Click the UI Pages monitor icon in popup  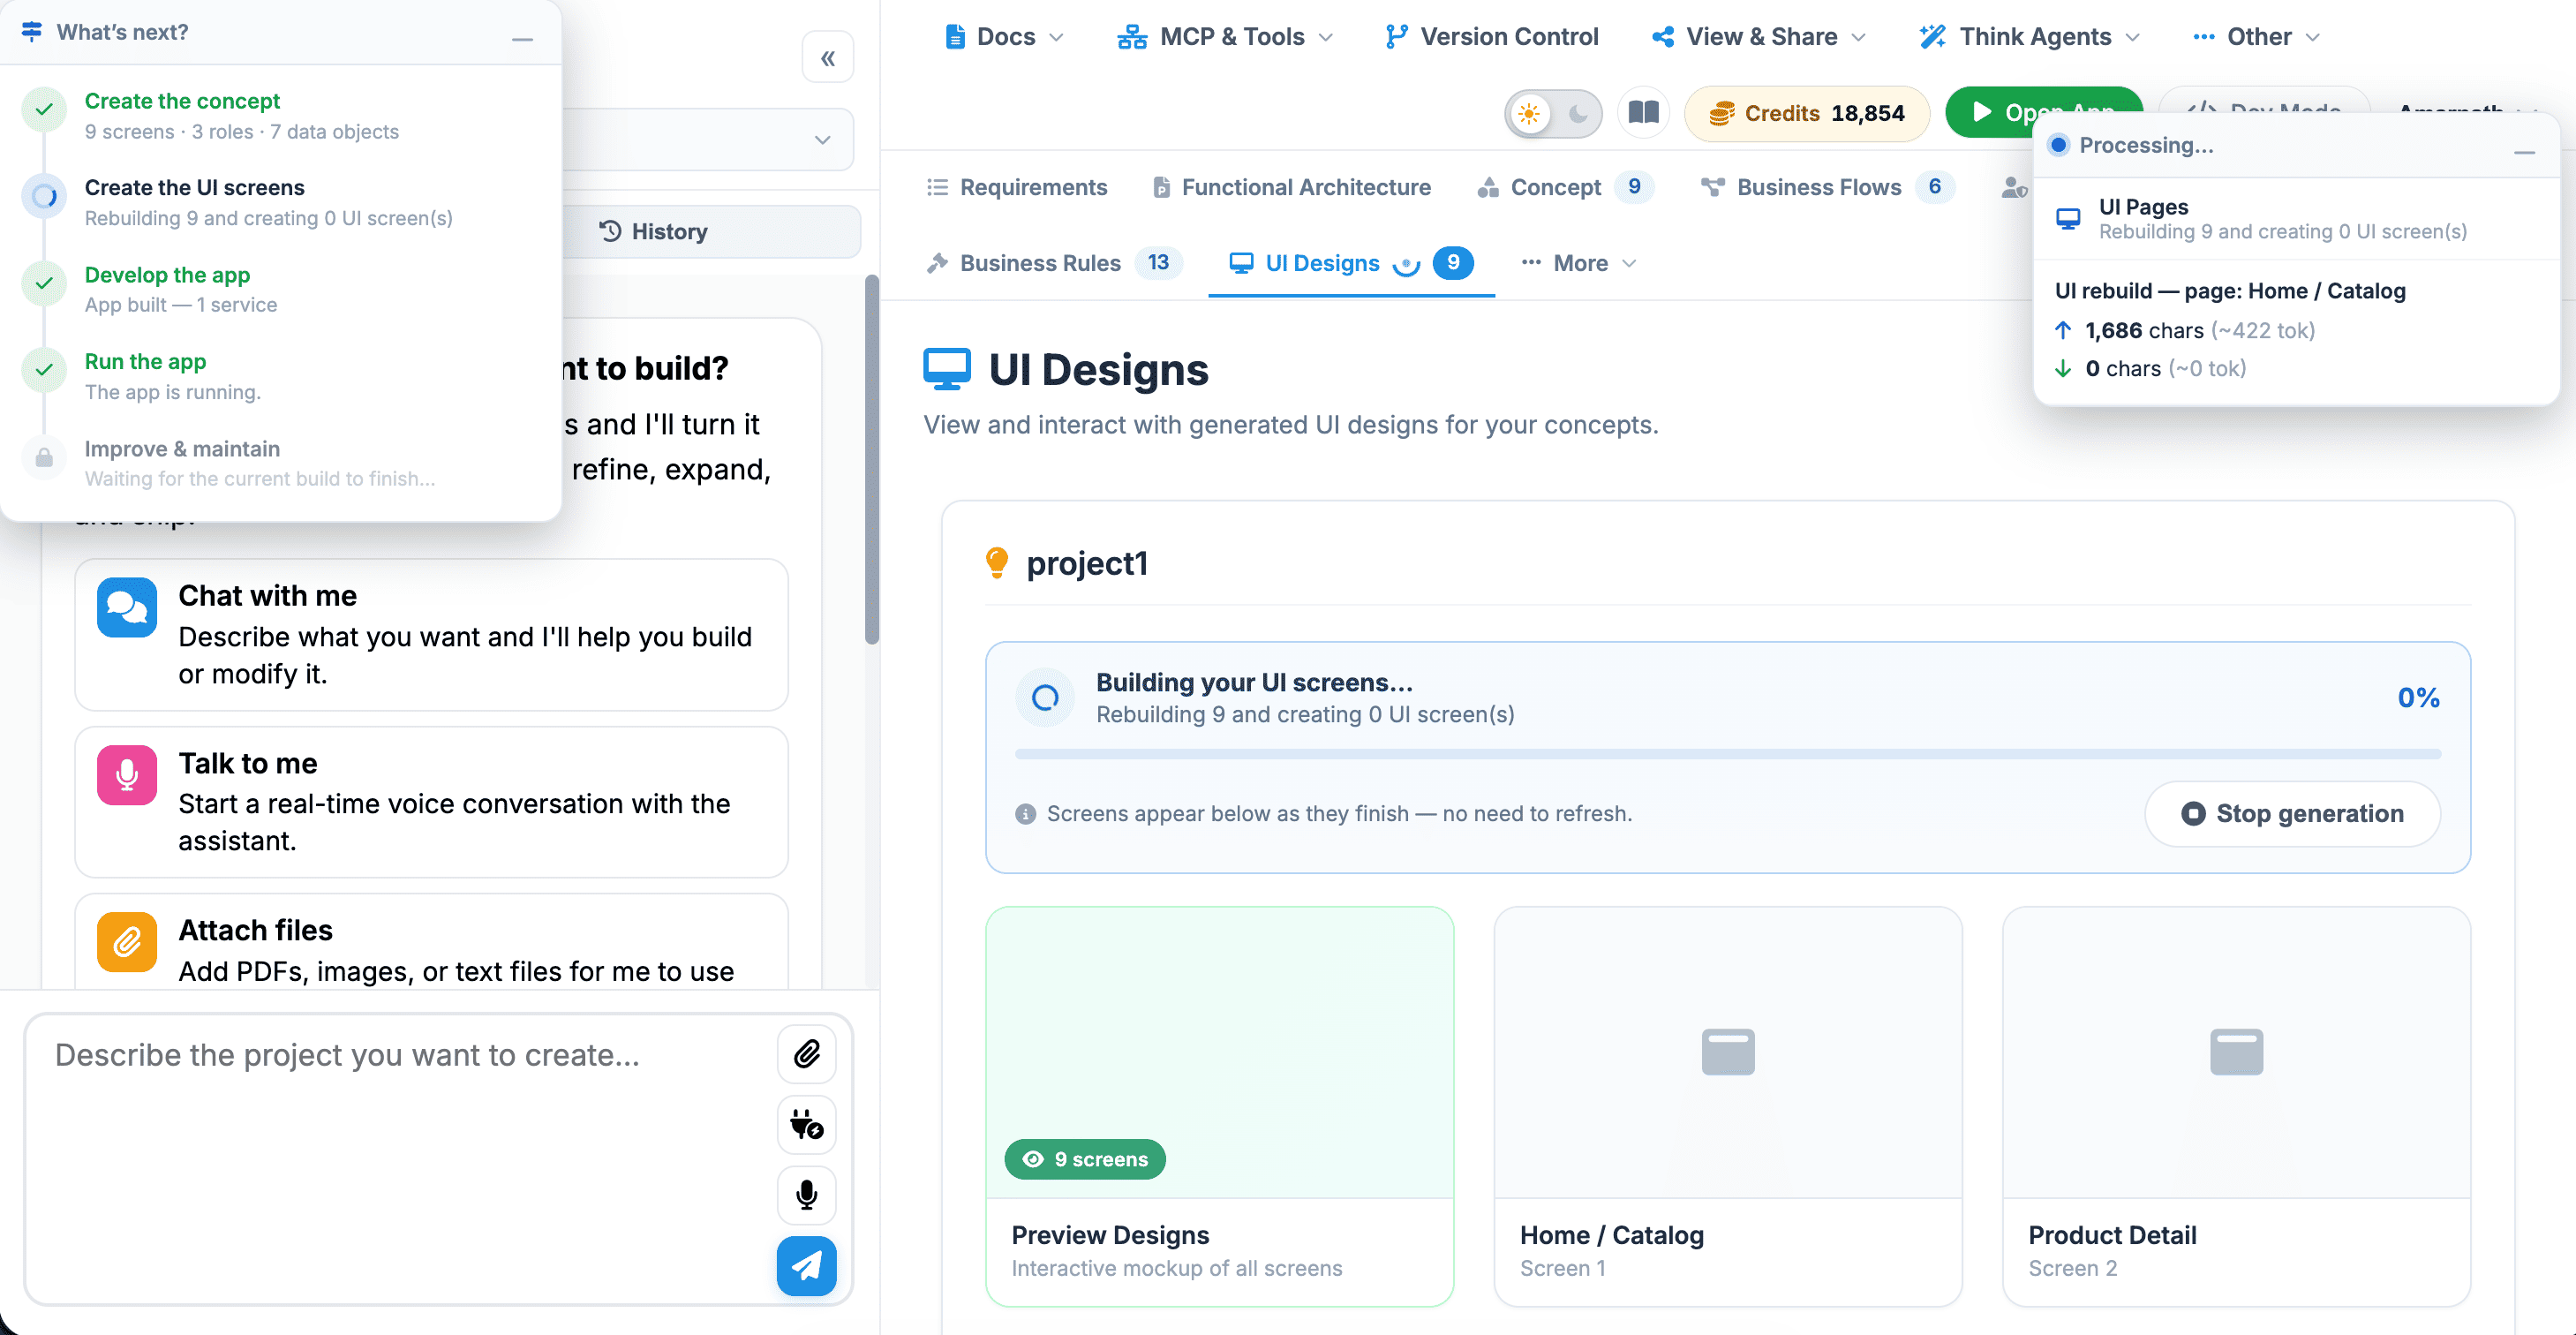[2068, 219]
